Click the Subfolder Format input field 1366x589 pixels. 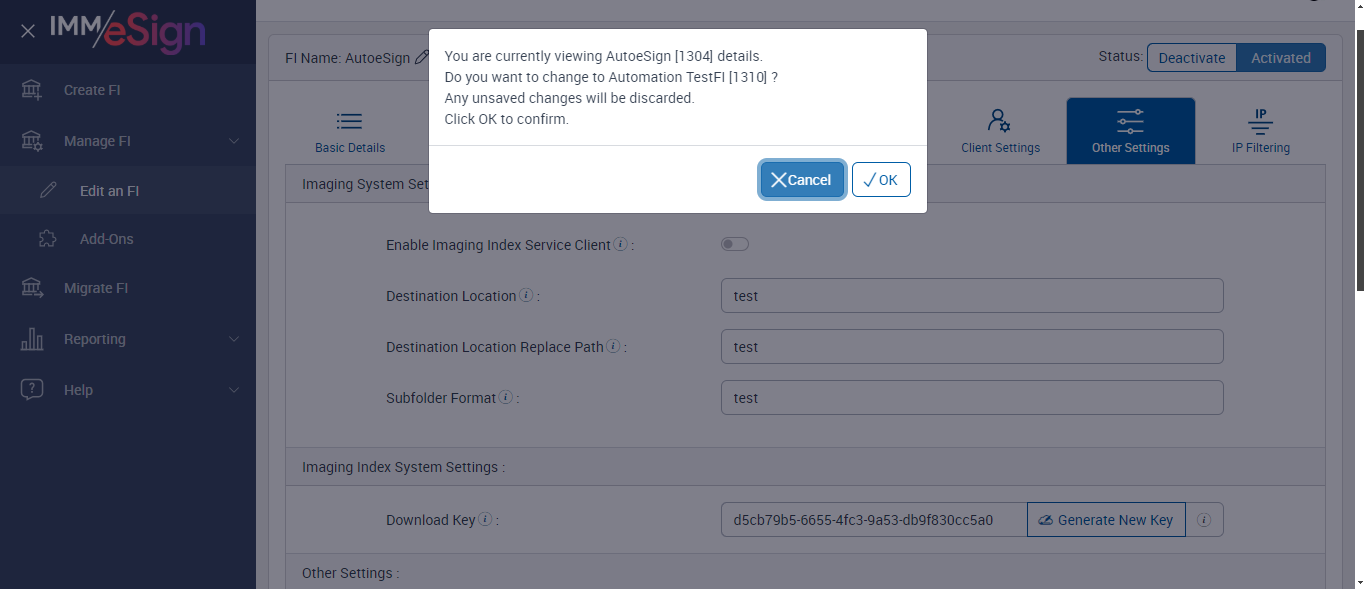pos(971,398)
